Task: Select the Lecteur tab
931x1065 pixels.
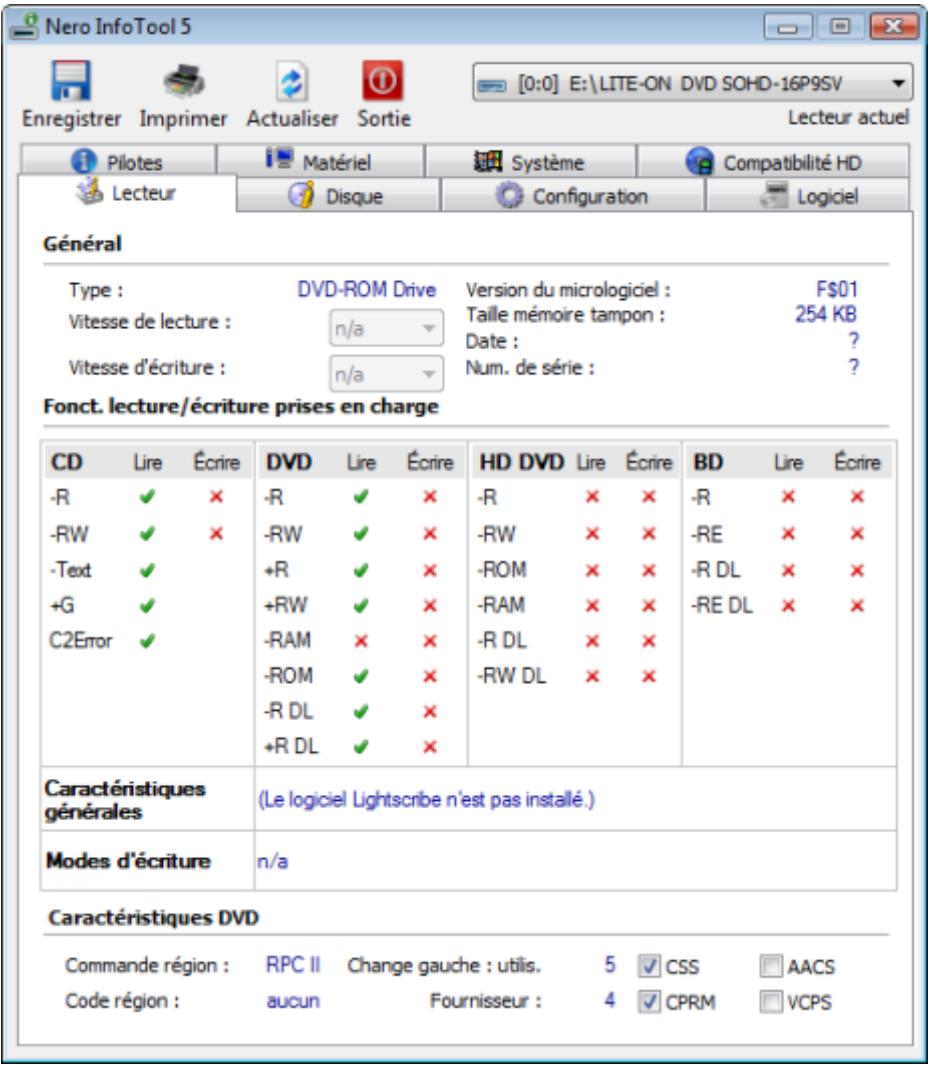Action: point(127,193)
